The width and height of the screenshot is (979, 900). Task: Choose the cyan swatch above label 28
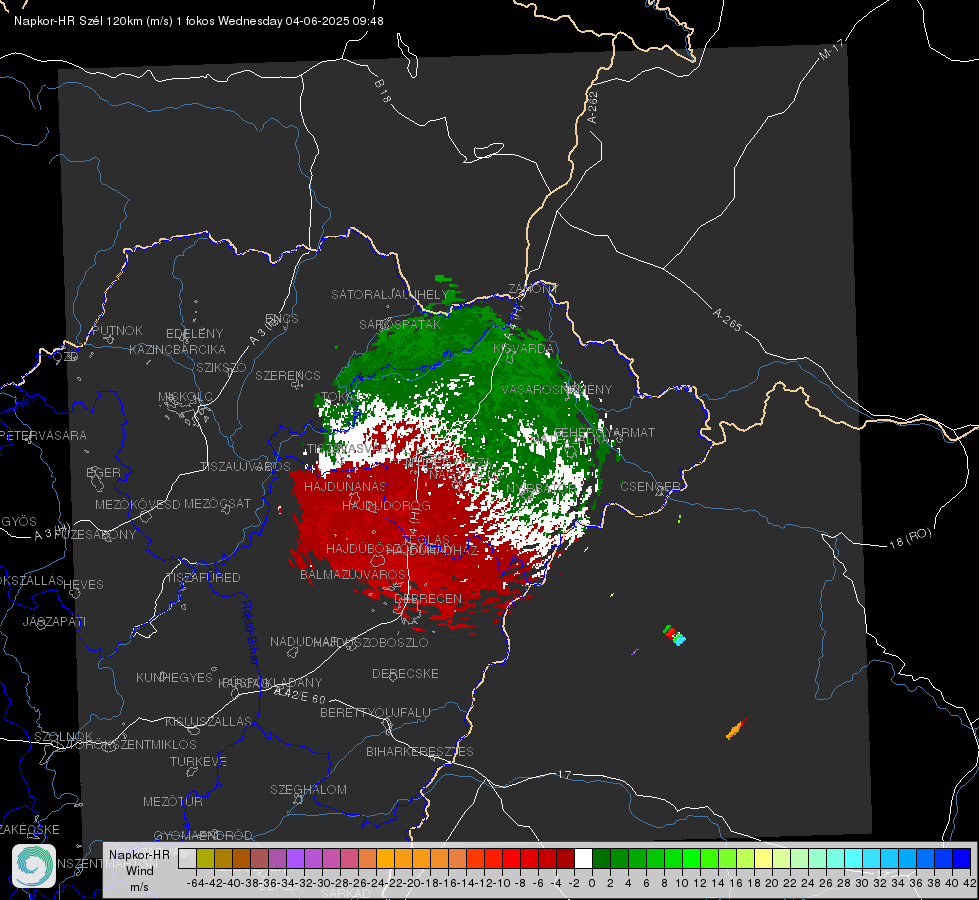tap(854, 859)
